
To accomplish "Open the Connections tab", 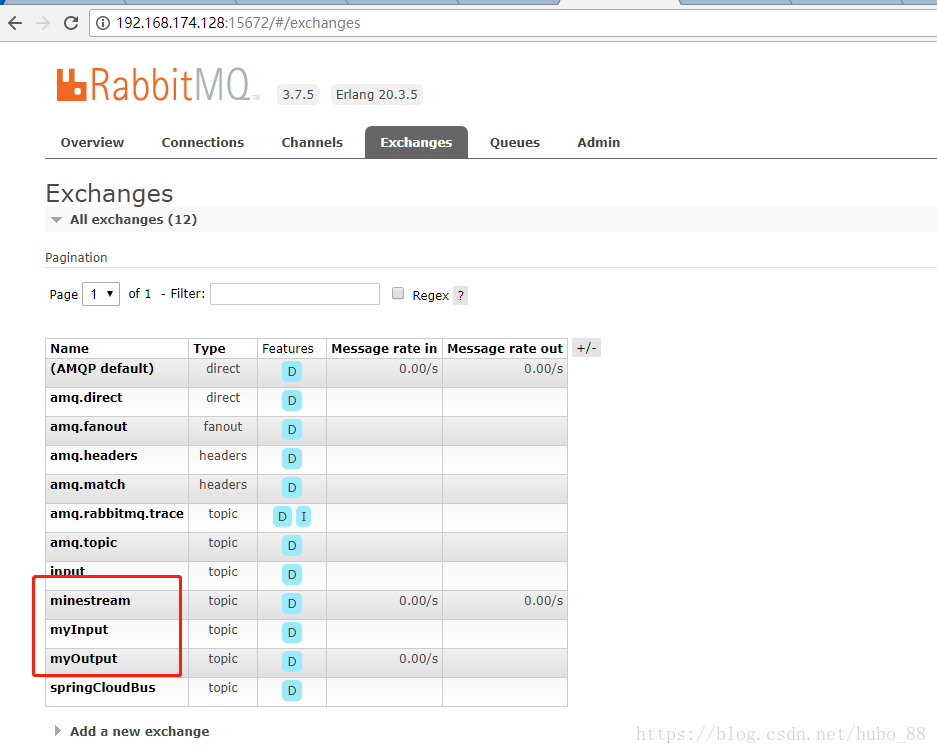I will [x=202, y=143].
